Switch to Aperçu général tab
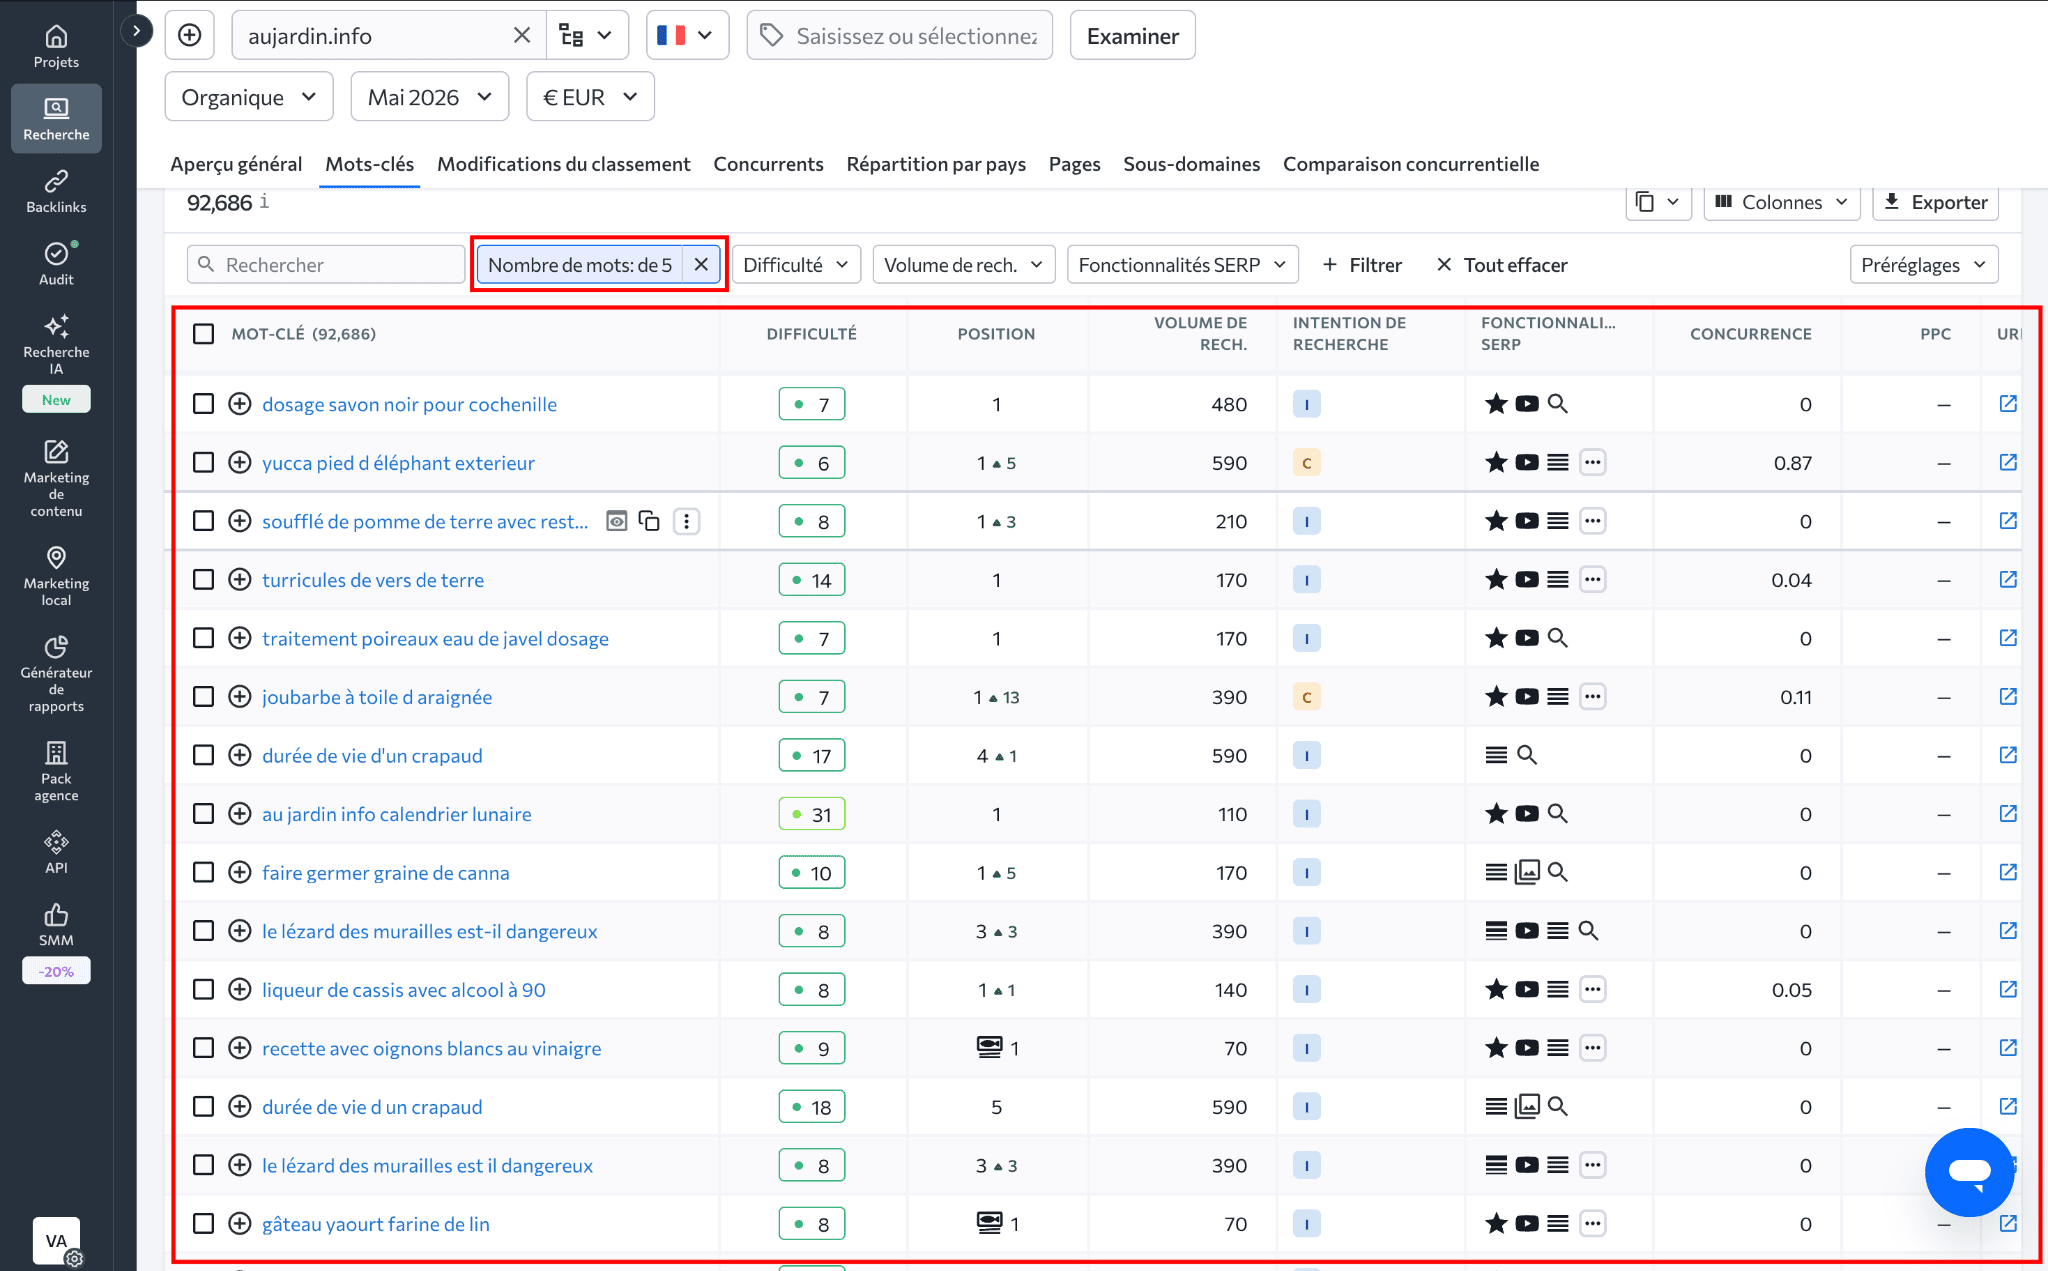This screenshot has height=1271, width=2048. click(x=236, y=164)
